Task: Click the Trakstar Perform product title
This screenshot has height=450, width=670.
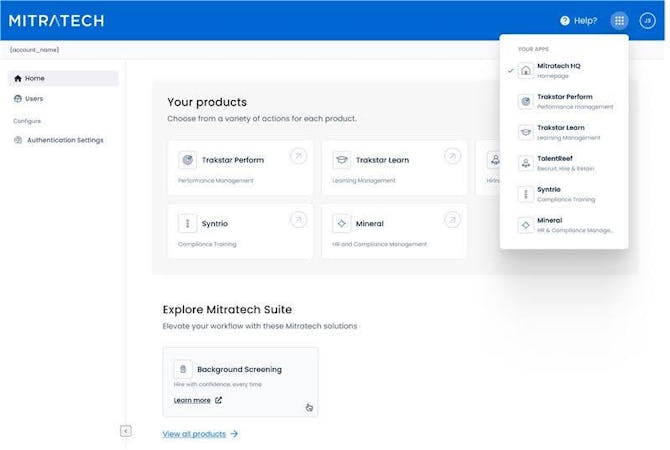Action: (x=233, y=160)
